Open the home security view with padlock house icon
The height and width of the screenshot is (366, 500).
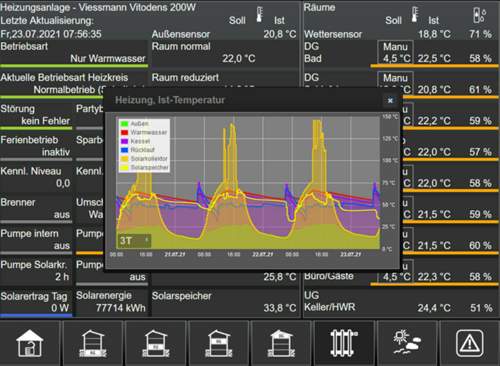point(30,343)
